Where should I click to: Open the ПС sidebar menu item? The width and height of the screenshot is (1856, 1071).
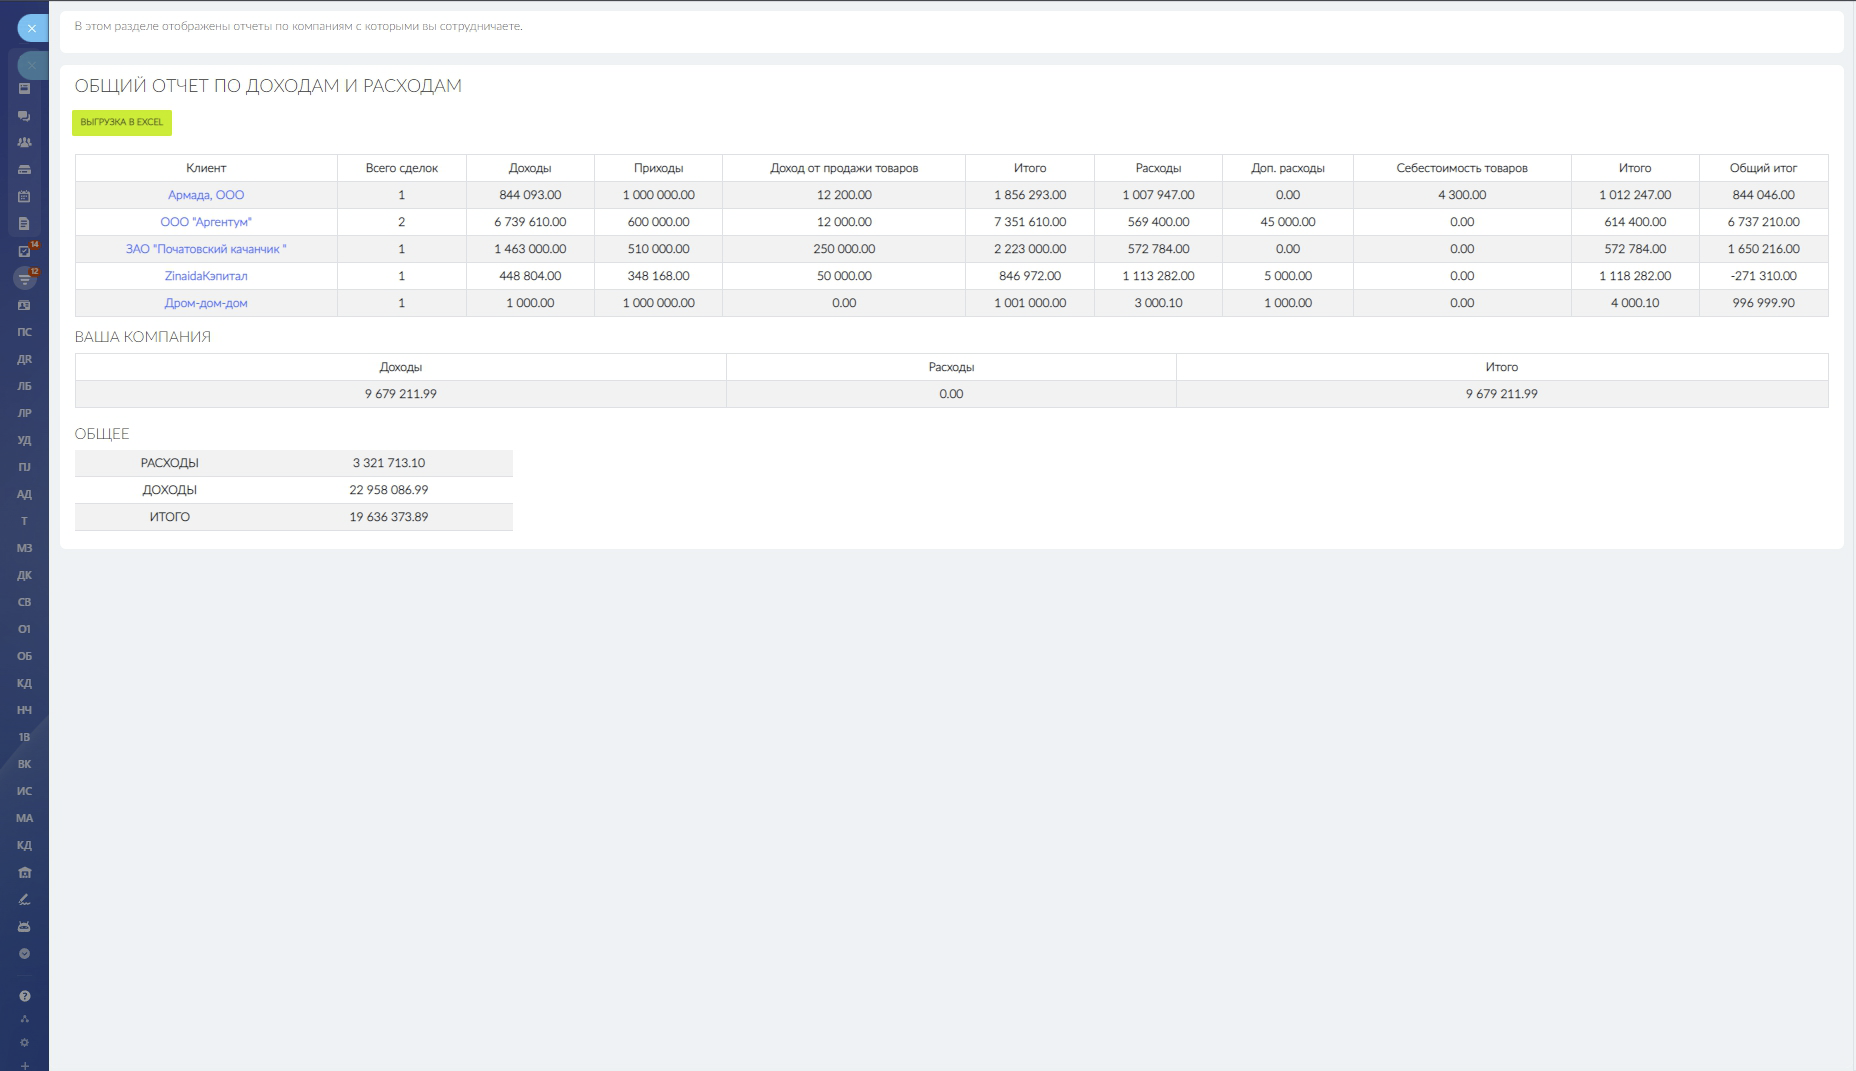click(x=24, y=332)
